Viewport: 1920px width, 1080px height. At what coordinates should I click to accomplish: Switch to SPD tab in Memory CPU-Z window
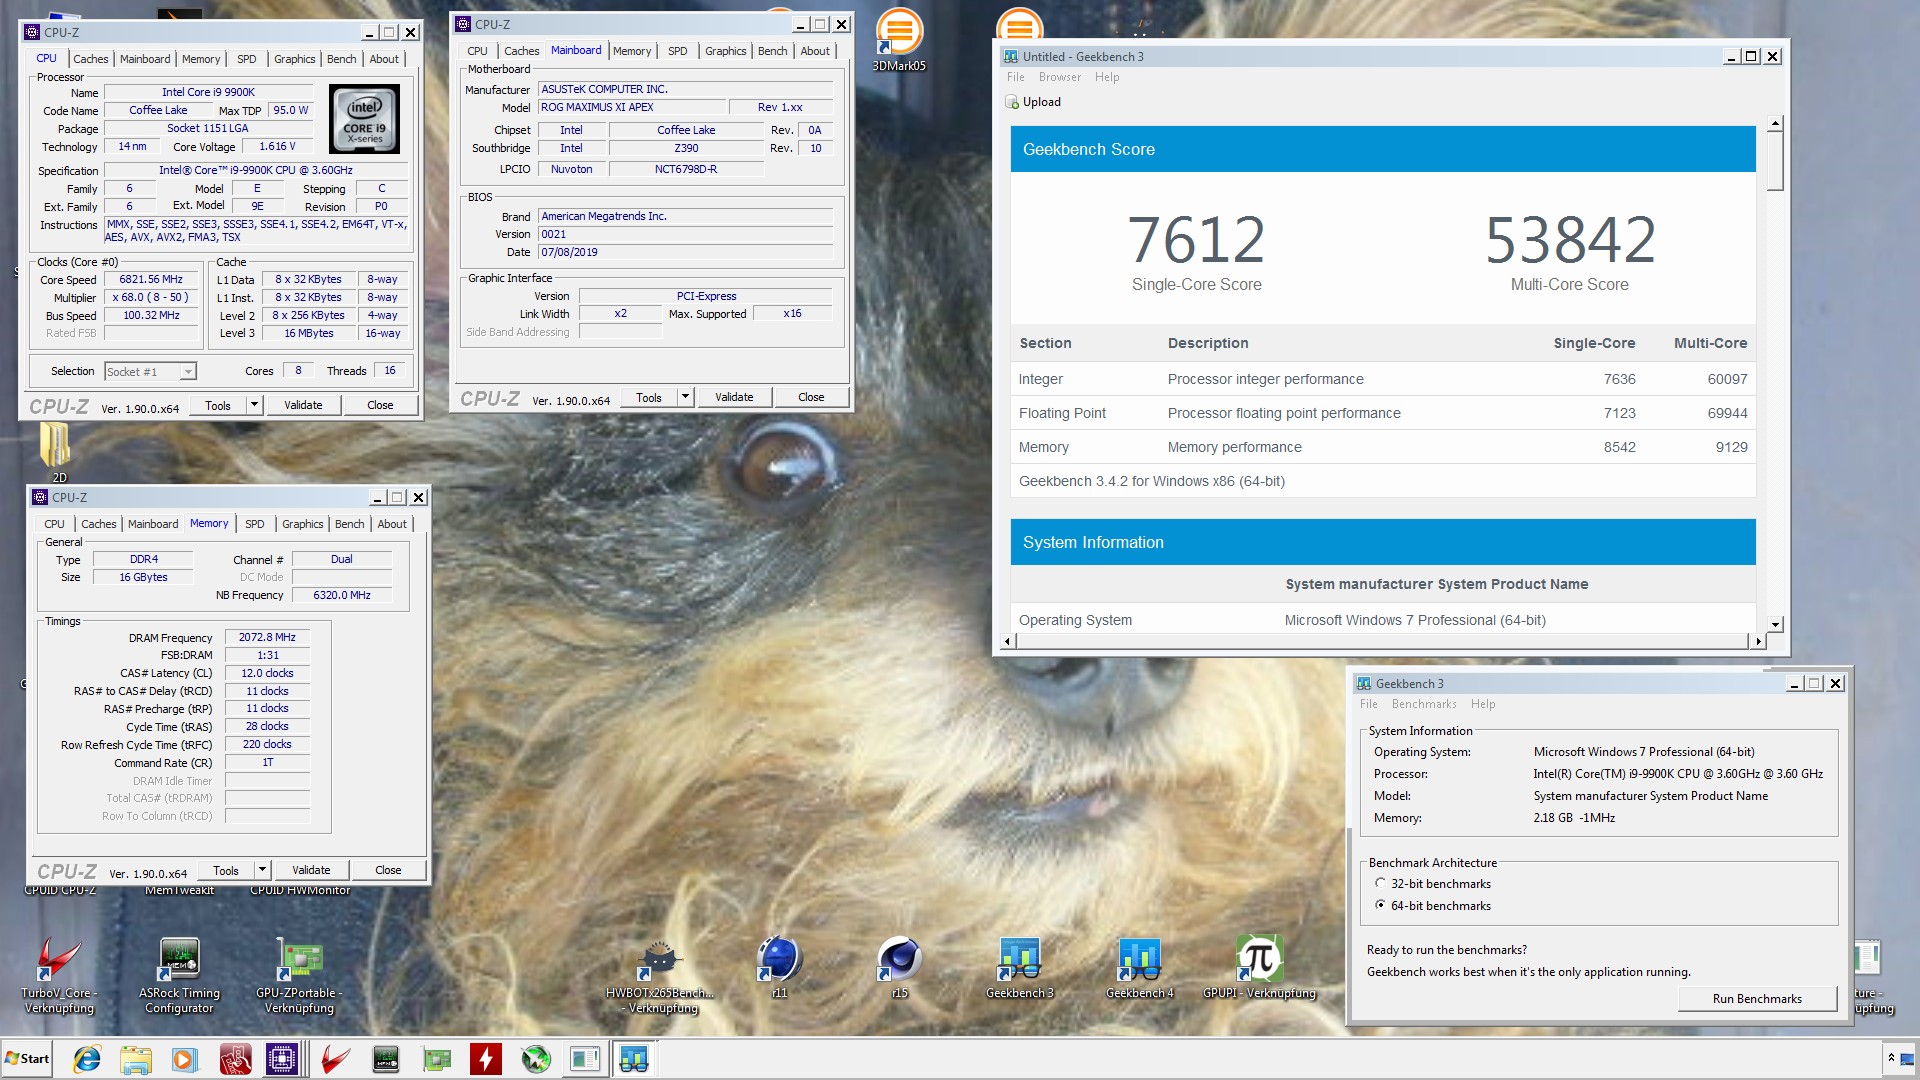[255, 524]
